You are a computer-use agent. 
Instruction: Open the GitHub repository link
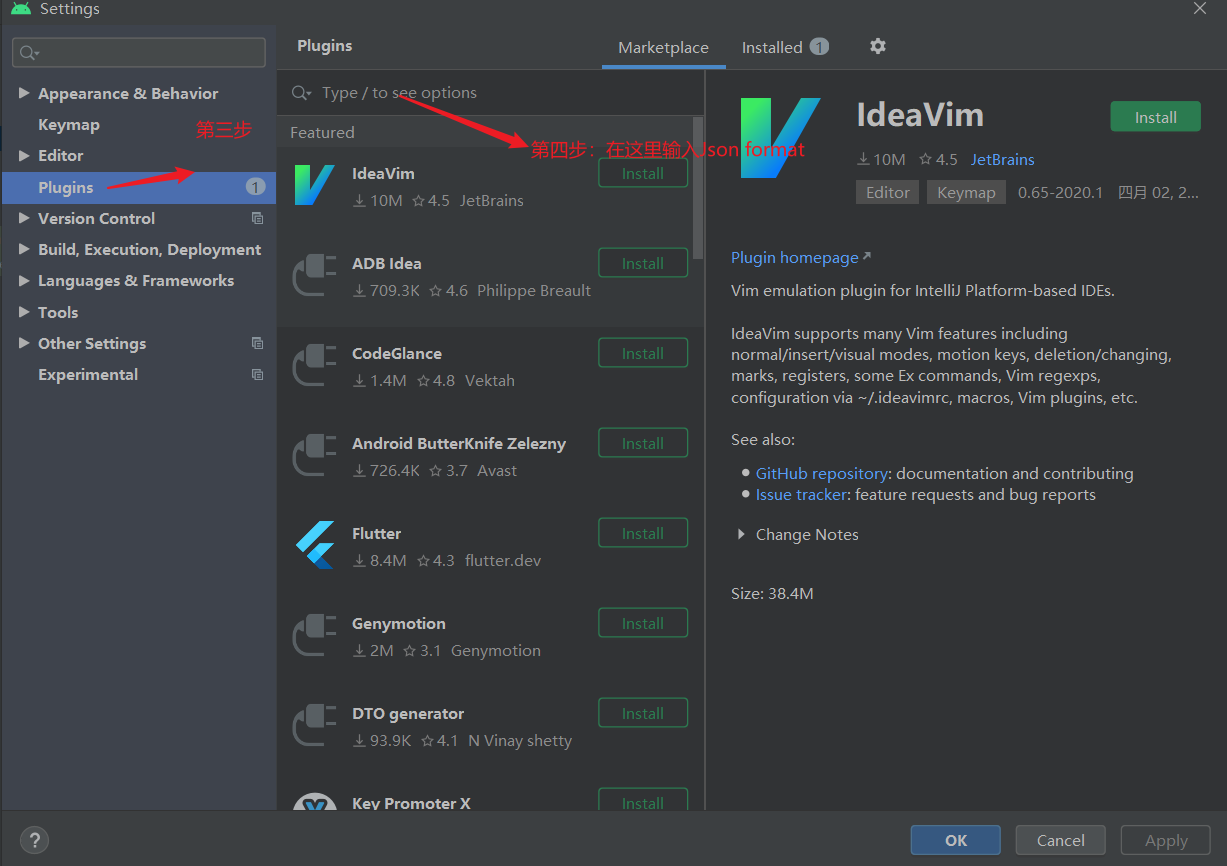(822, 473)
